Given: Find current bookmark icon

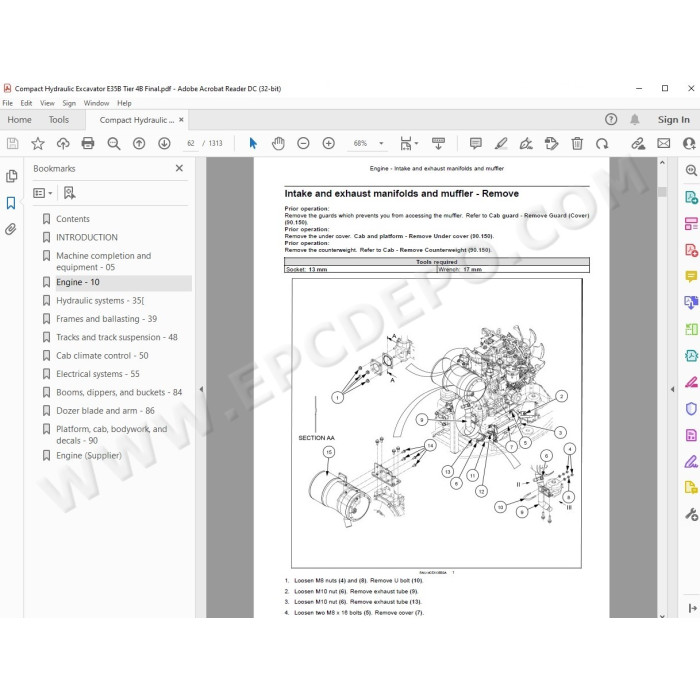Looking at the screenshot, I should click(x=69, y=193).
